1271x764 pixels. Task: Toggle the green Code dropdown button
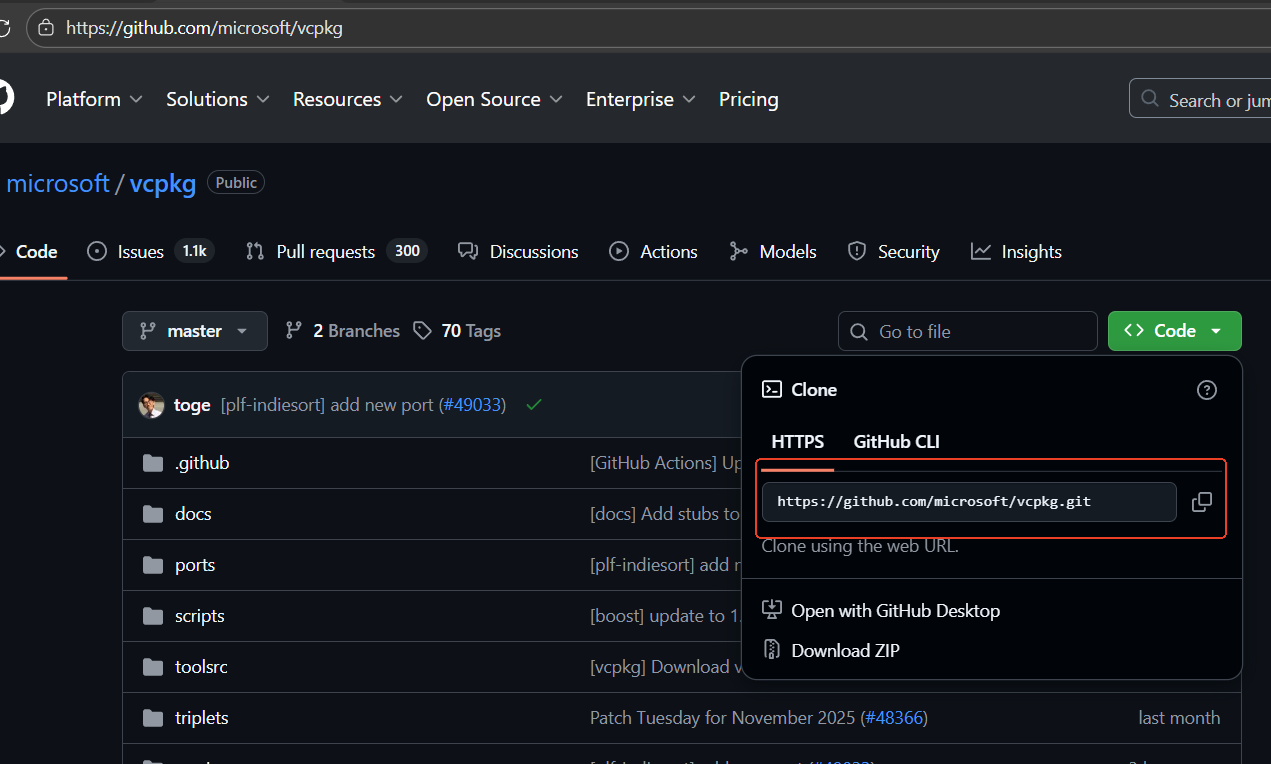(1175, 331)
